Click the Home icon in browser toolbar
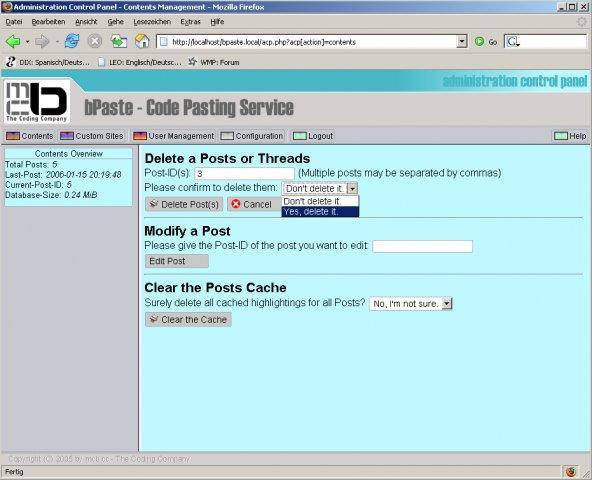This screenshot has width=592, height=480. pyautogui.click(x=142, y=41)
